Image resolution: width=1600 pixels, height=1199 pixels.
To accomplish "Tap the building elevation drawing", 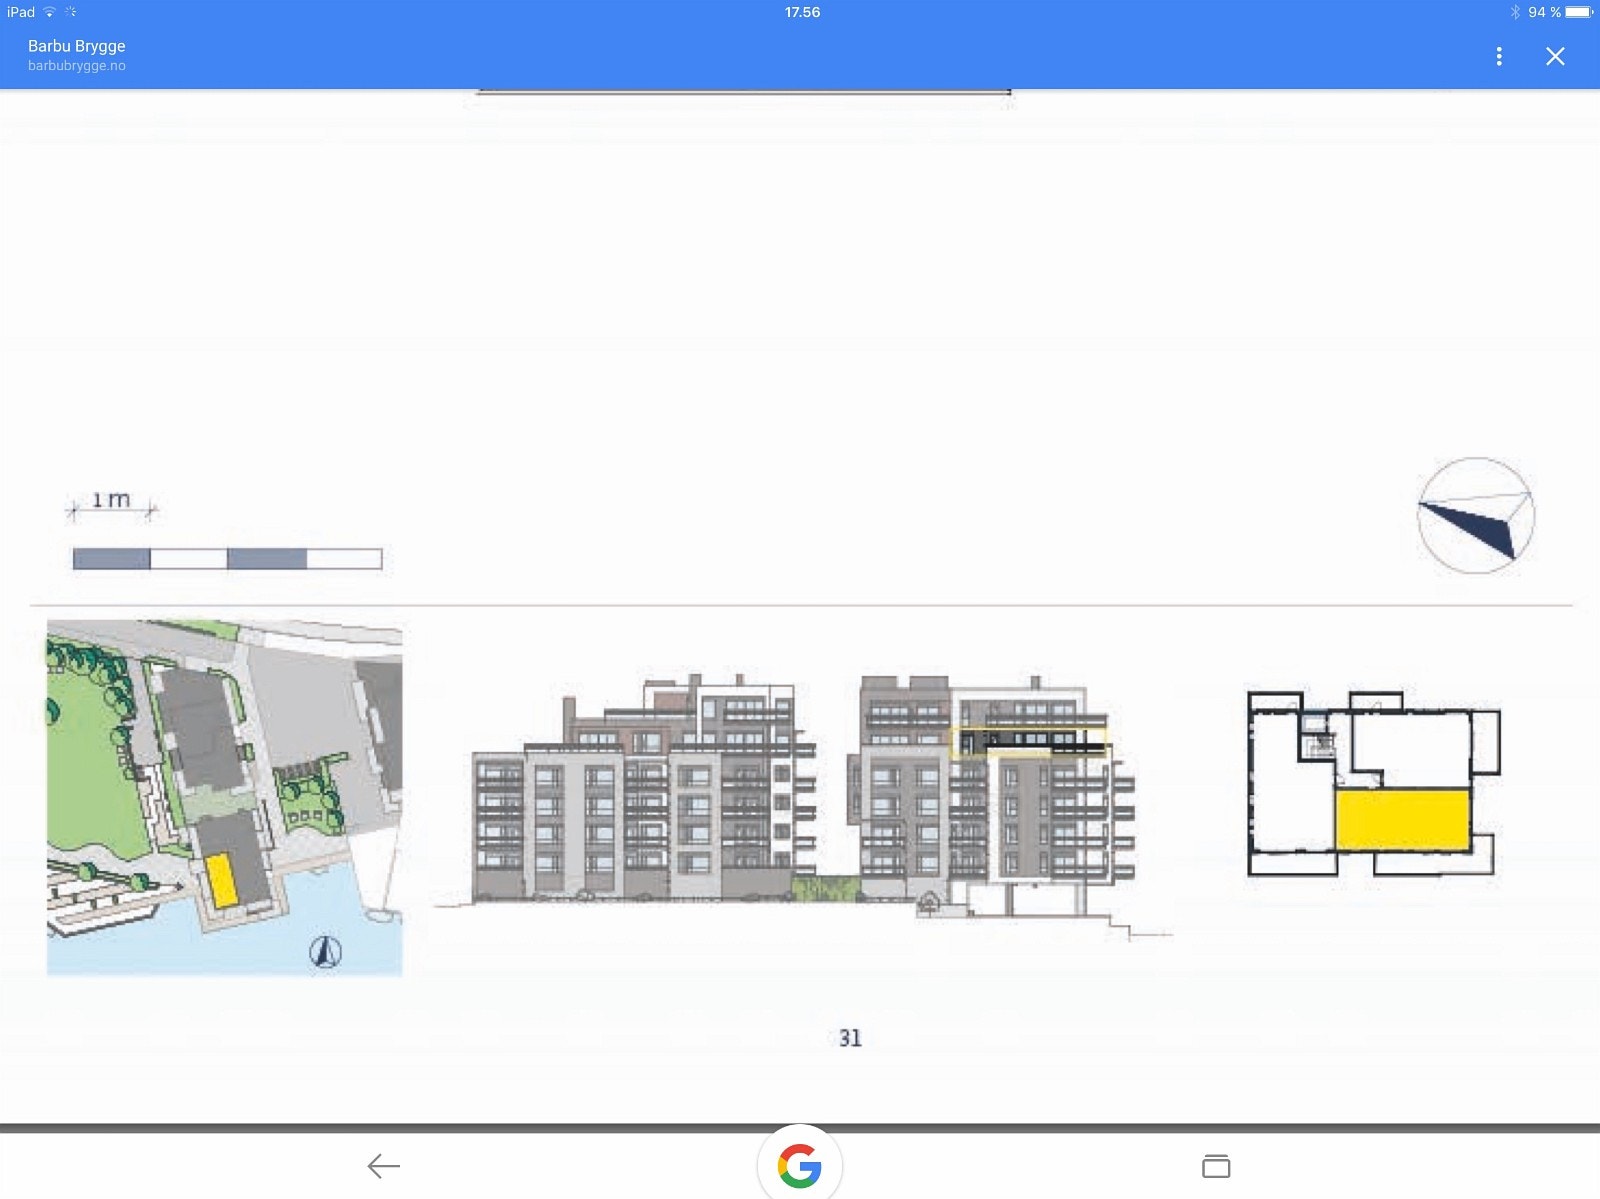I will [803, 806].
